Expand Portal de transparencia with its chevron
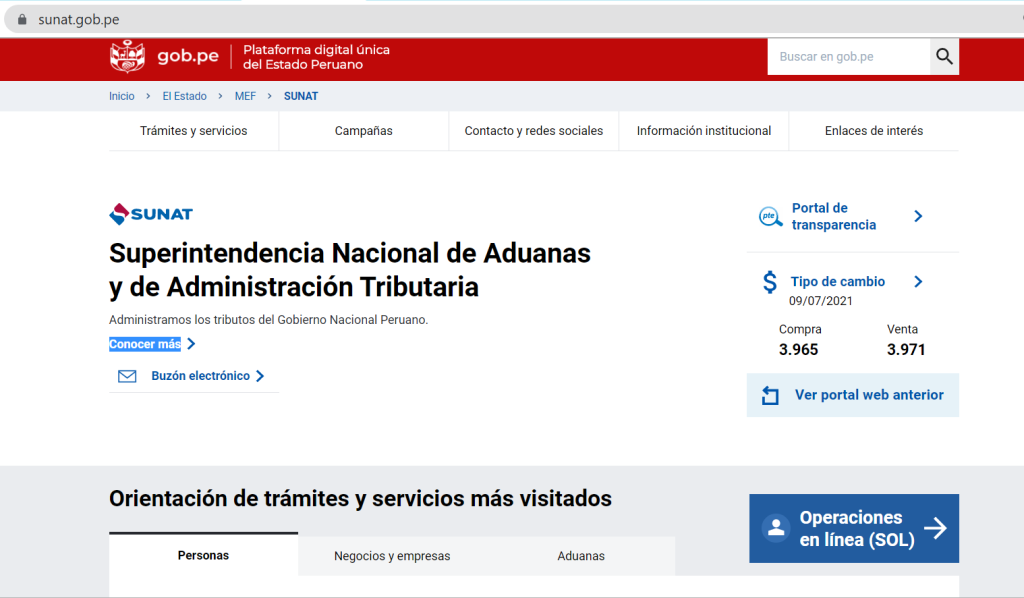 pyautogui.click(x=918, y=217)
